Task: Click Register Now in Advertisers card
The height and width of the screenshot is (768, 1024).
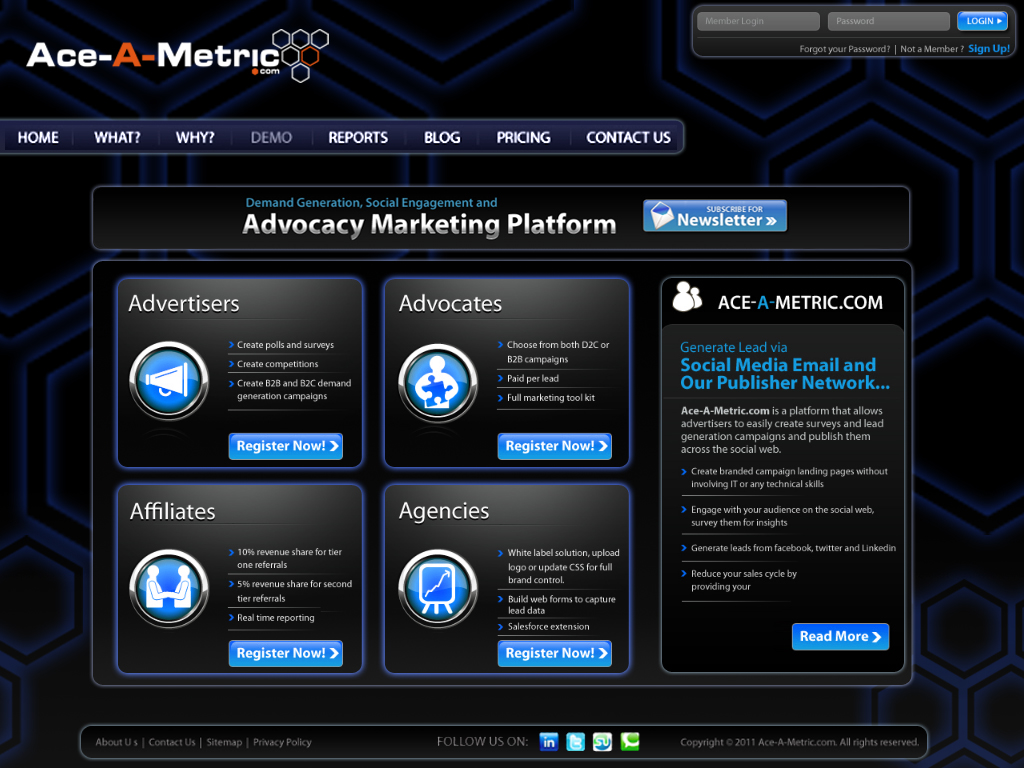Action: click(286, 446)
